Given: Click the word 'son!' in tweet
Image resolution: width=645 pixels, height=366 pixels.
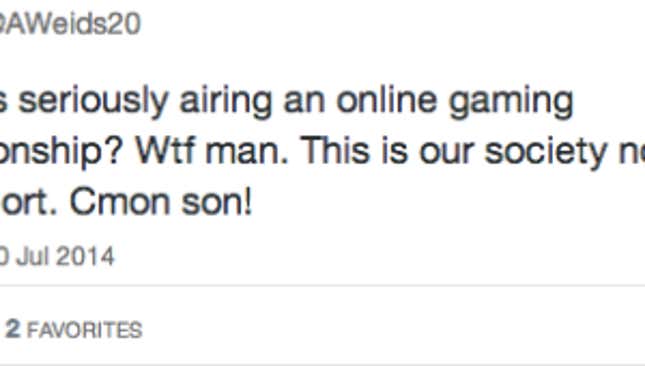Looking at the screenshot, I should pyautogui.click(x=216, y=202).
